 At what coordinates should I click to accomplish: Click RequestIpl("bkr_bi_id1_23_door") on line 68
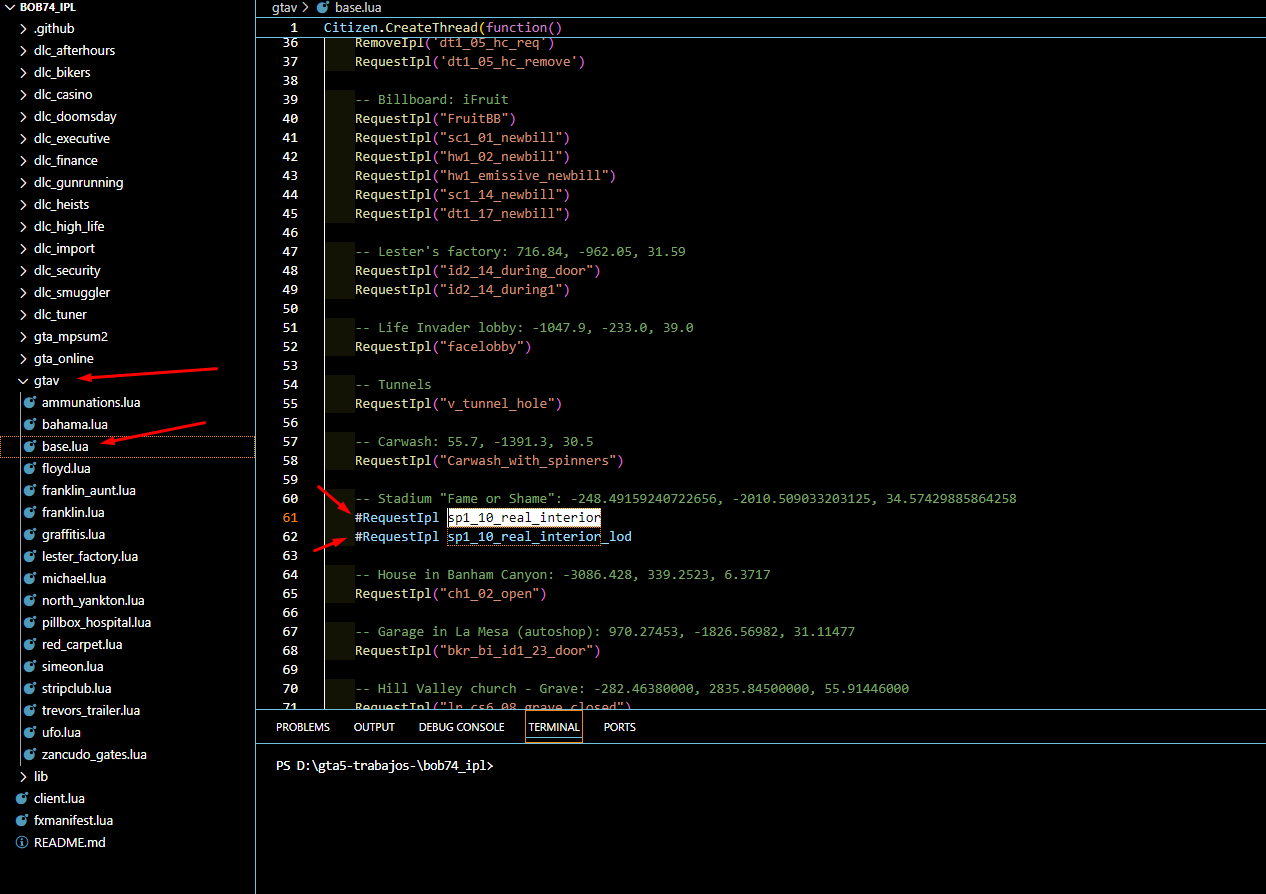(x=478, y=651)
